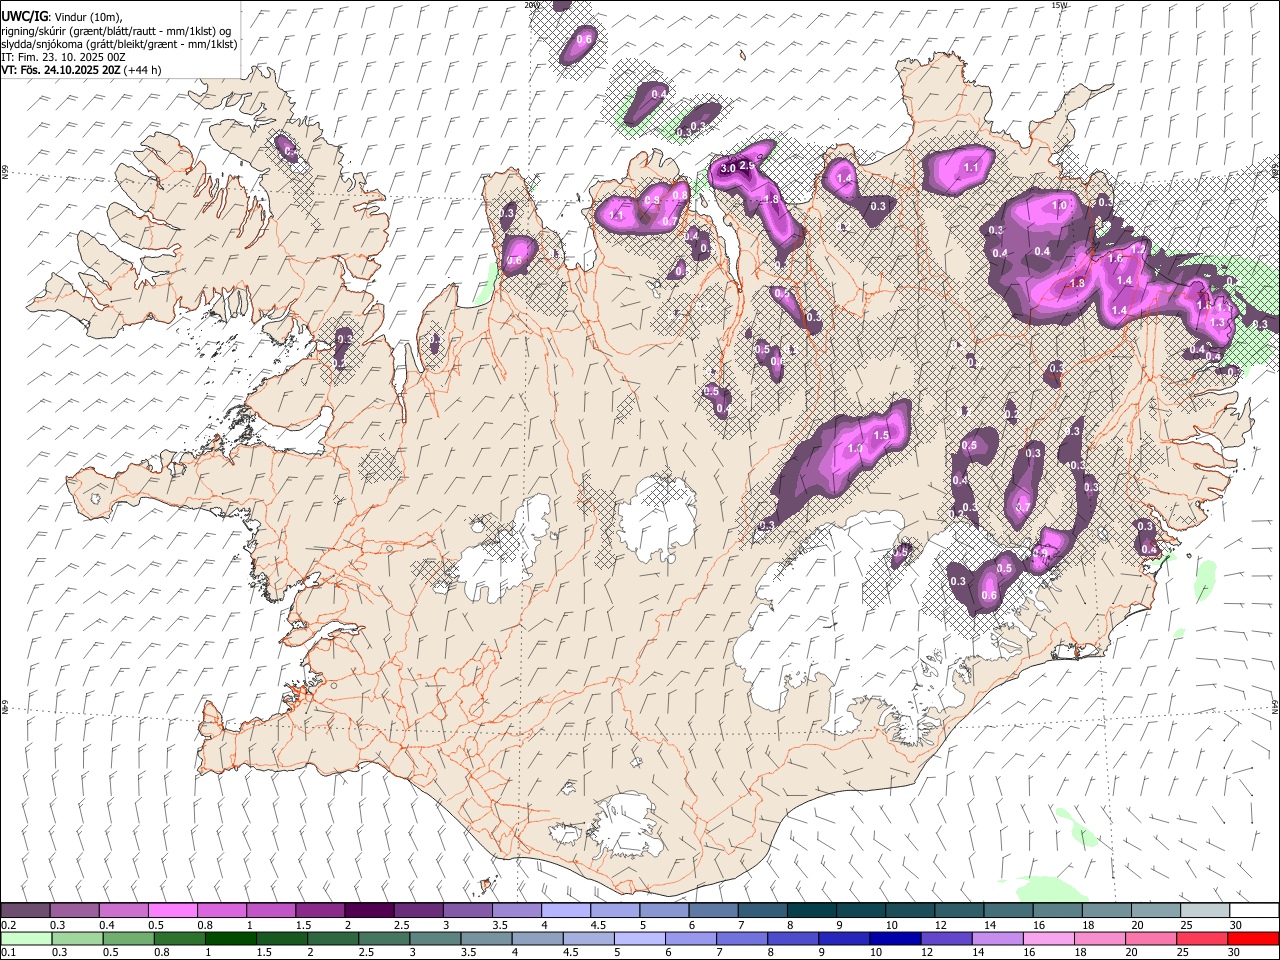1280x960 pixels.
Task: Select lower legend pink swatch between 18 and 20
Action: pos(1099,938)
